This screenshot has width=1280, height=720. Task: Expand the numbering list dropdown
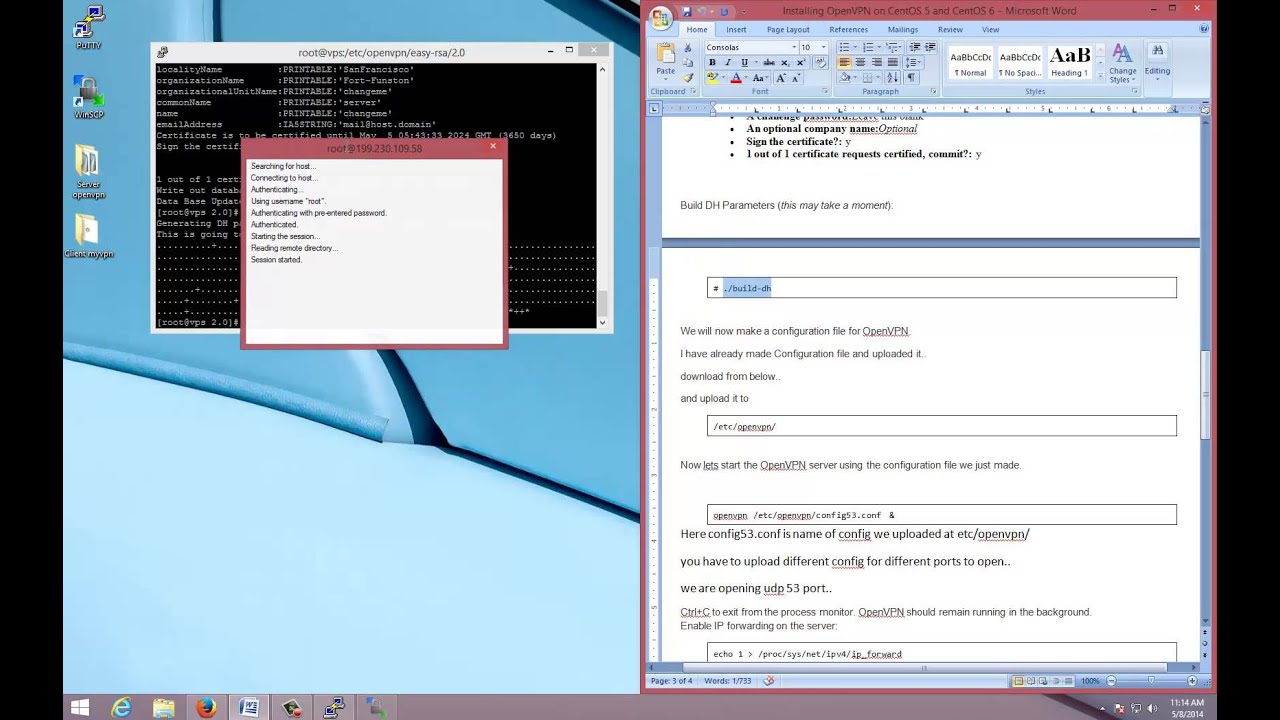pos(879,47)
